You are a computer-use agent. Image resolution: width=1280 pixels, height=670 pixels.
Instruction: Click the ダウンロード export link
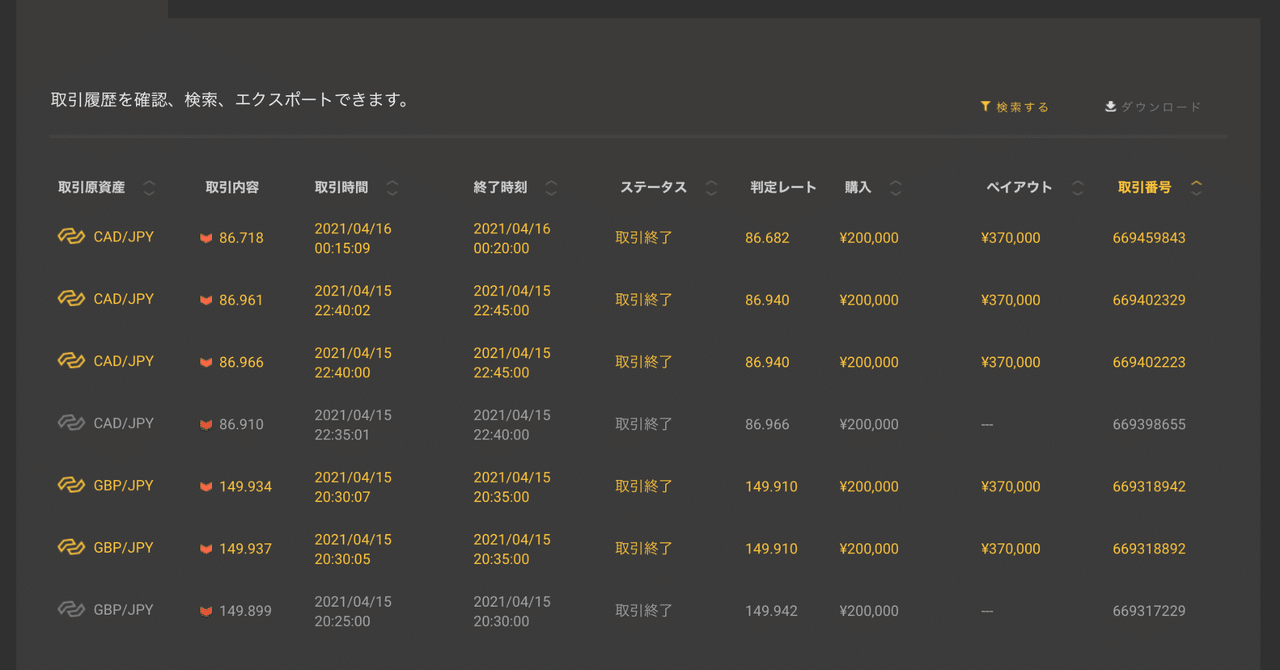click(x=1163, y=105)
